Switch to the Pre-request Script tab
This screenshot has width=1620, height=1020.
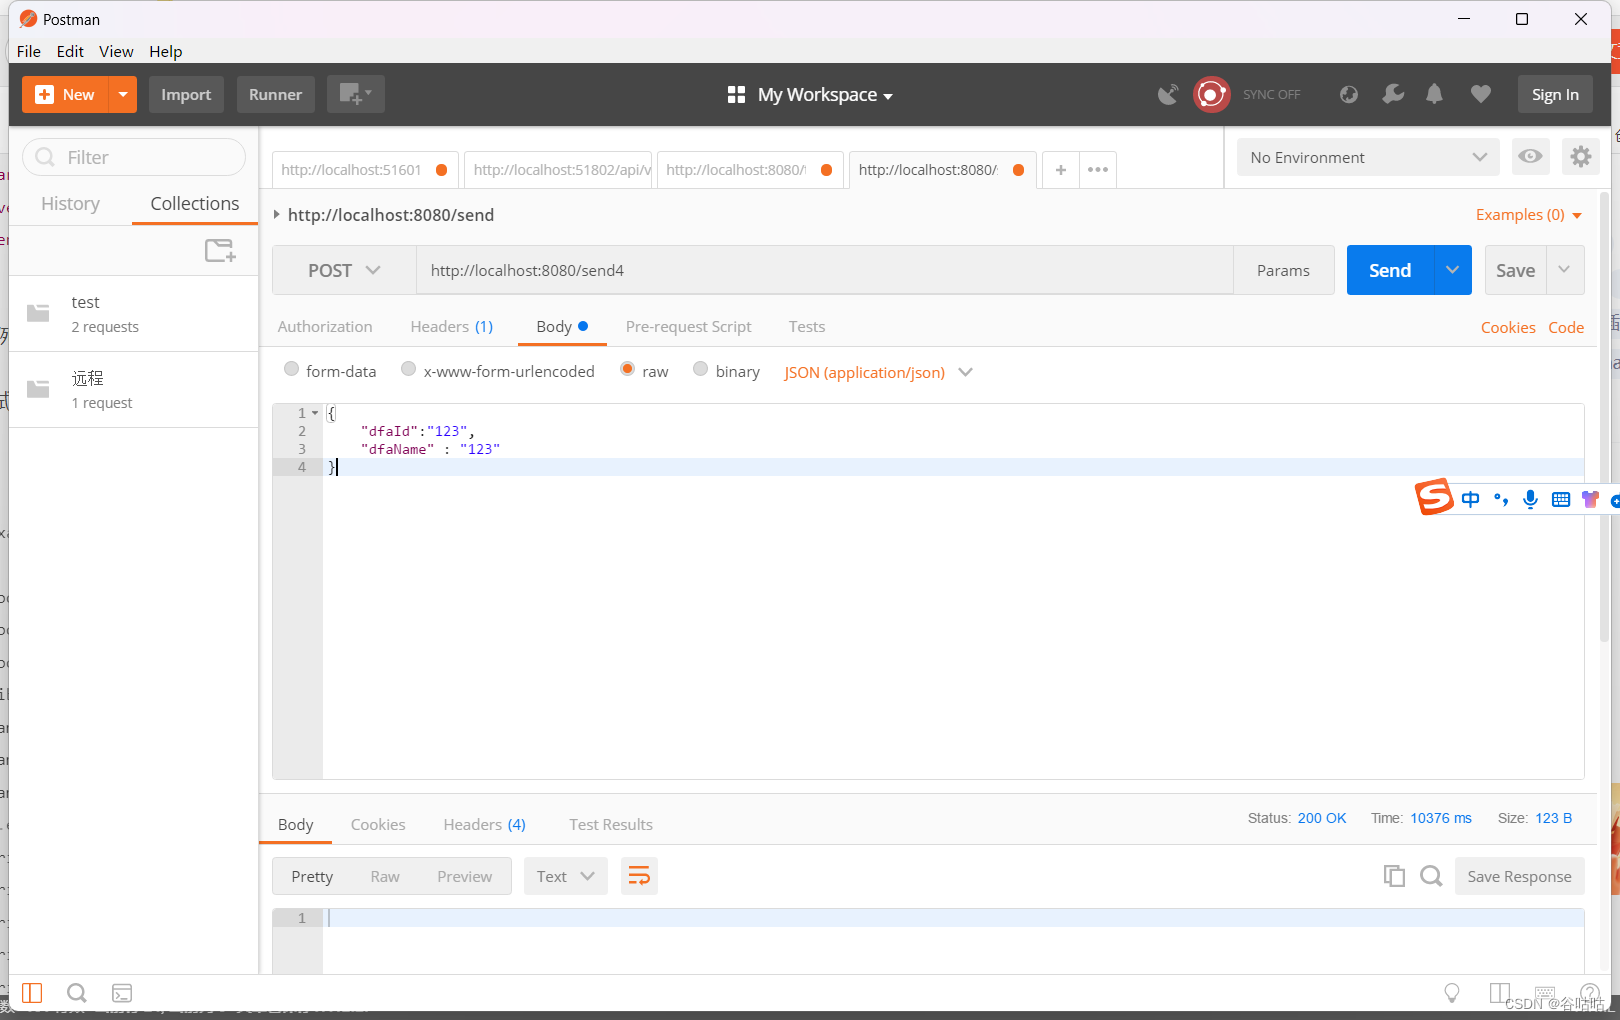click(x=688, y=326)
